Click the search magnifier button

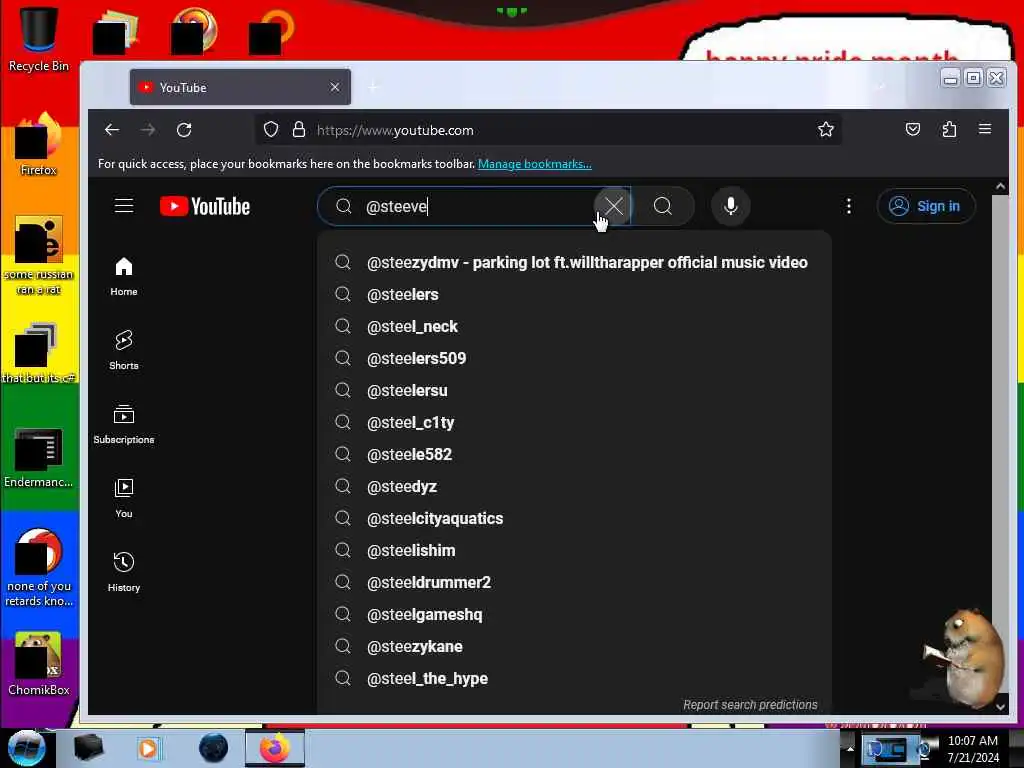(x=663, y=206)
